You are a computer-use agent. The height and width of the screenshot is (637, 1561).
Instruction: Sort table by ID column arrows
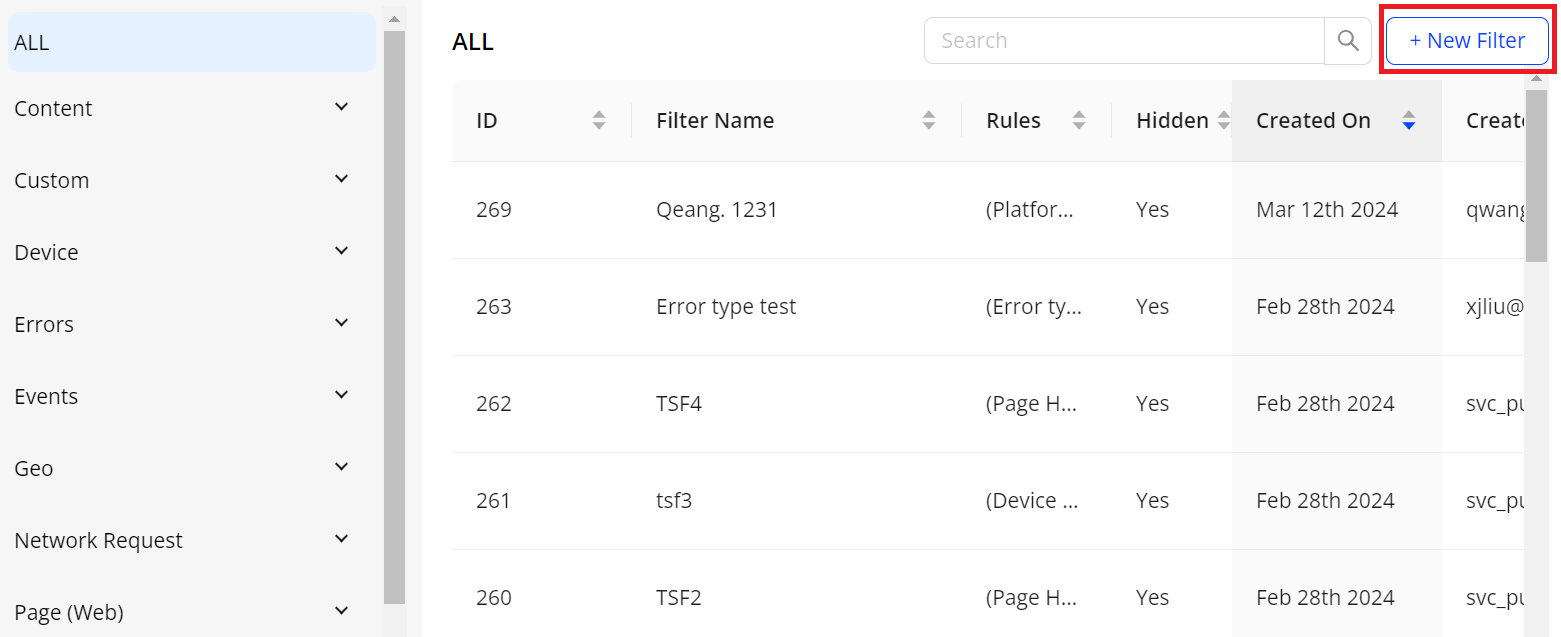pos(599,121)
